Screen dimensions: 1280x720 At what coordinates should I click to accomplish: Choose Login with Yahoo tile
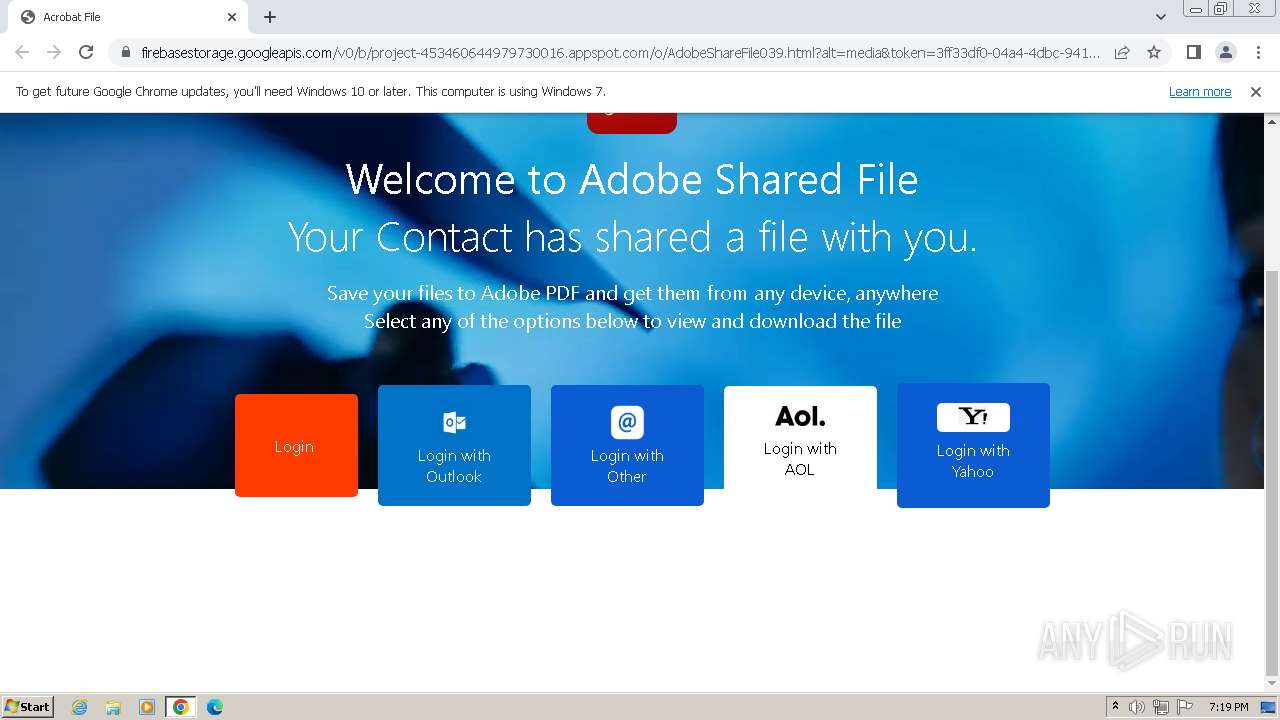click(x=973, y=445)
